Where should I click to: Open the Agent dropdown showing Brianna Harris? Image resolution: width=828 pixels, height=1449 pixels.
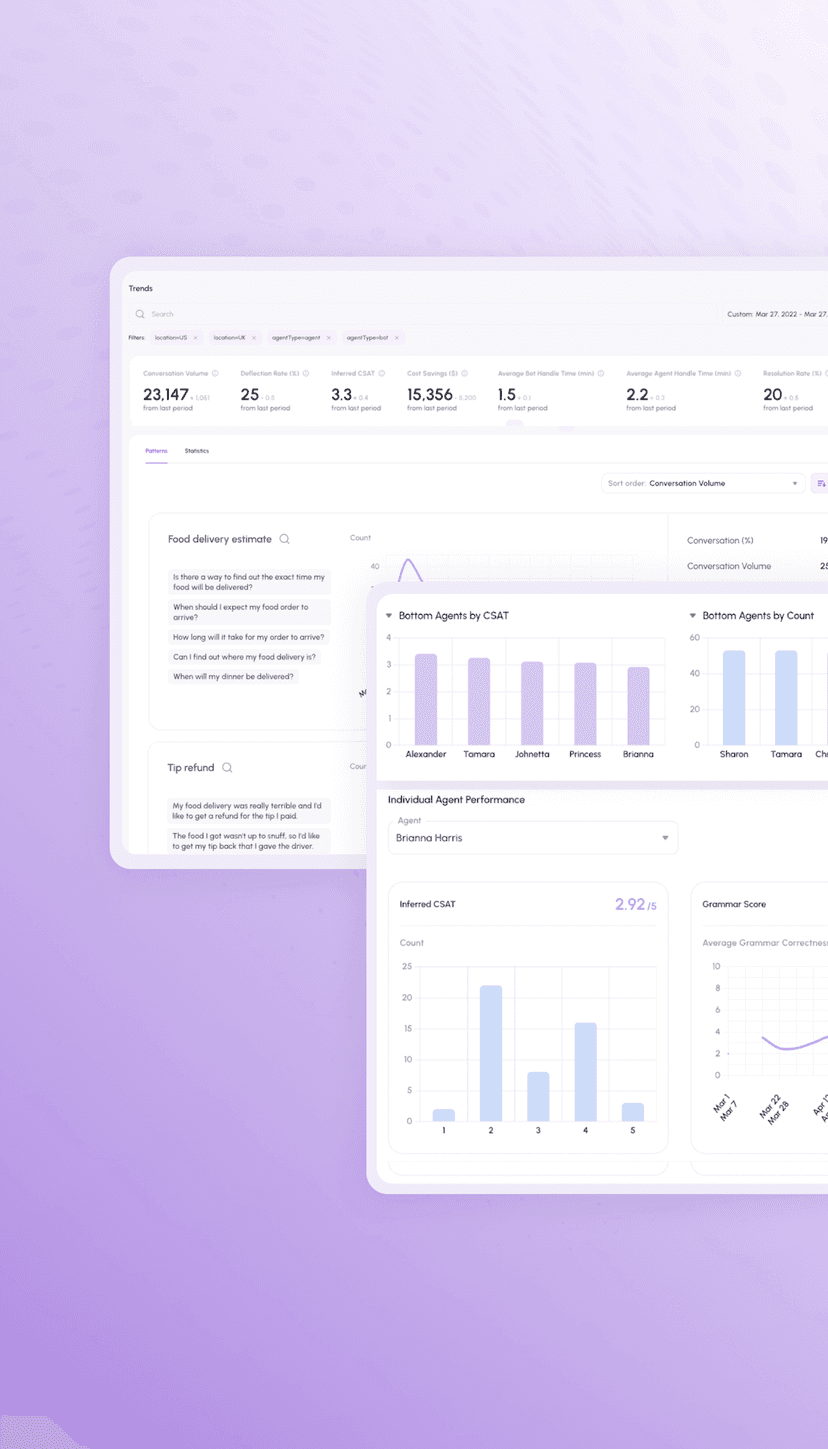532,837
